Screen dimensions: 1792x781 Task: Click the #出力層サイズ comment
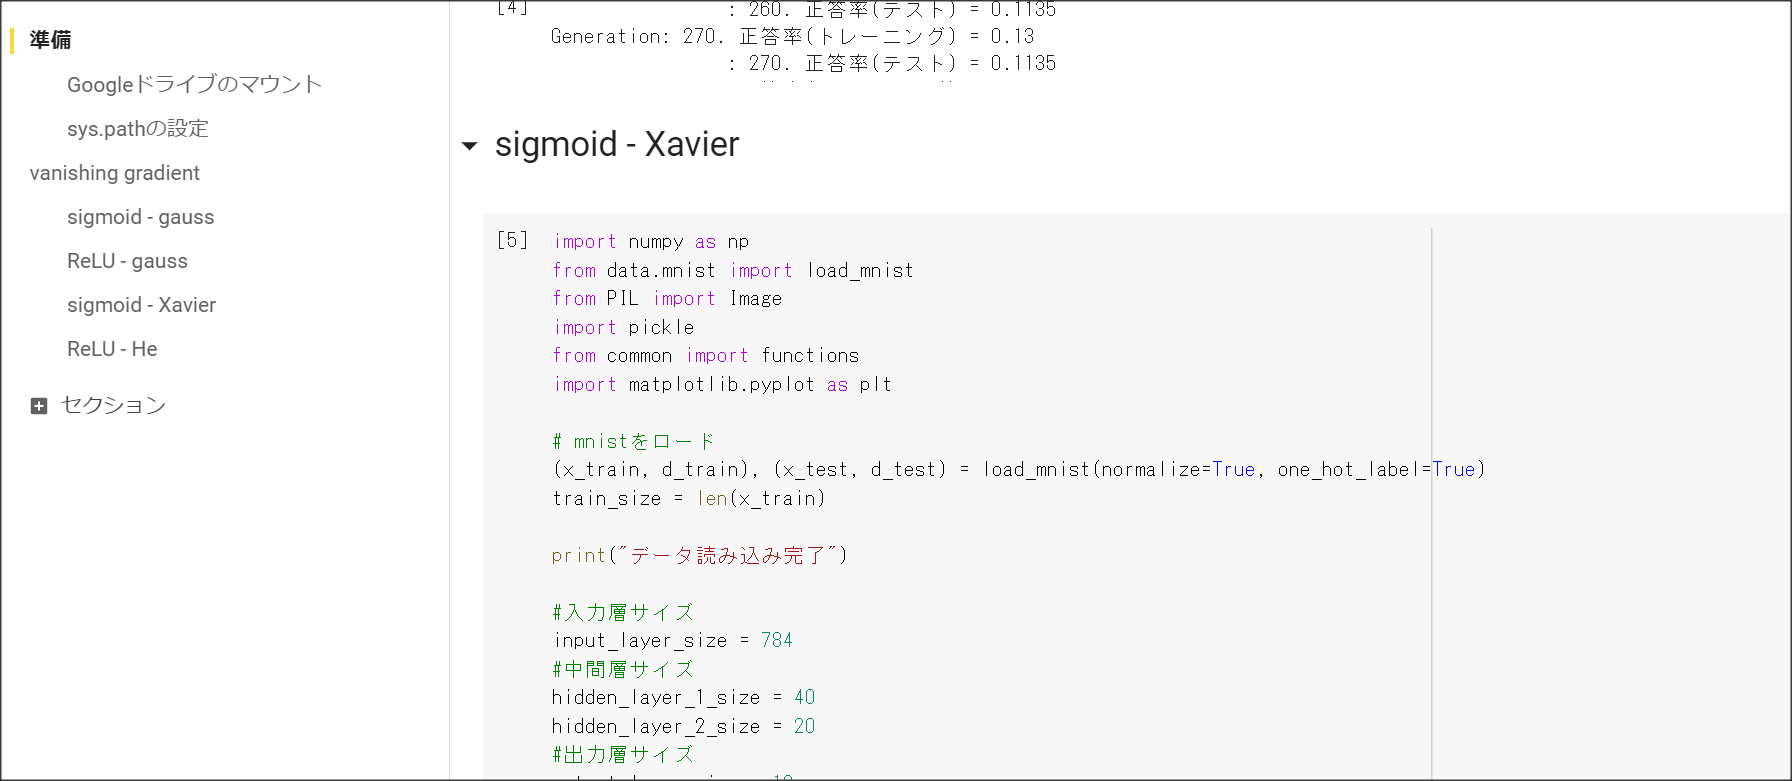(623, 755)
